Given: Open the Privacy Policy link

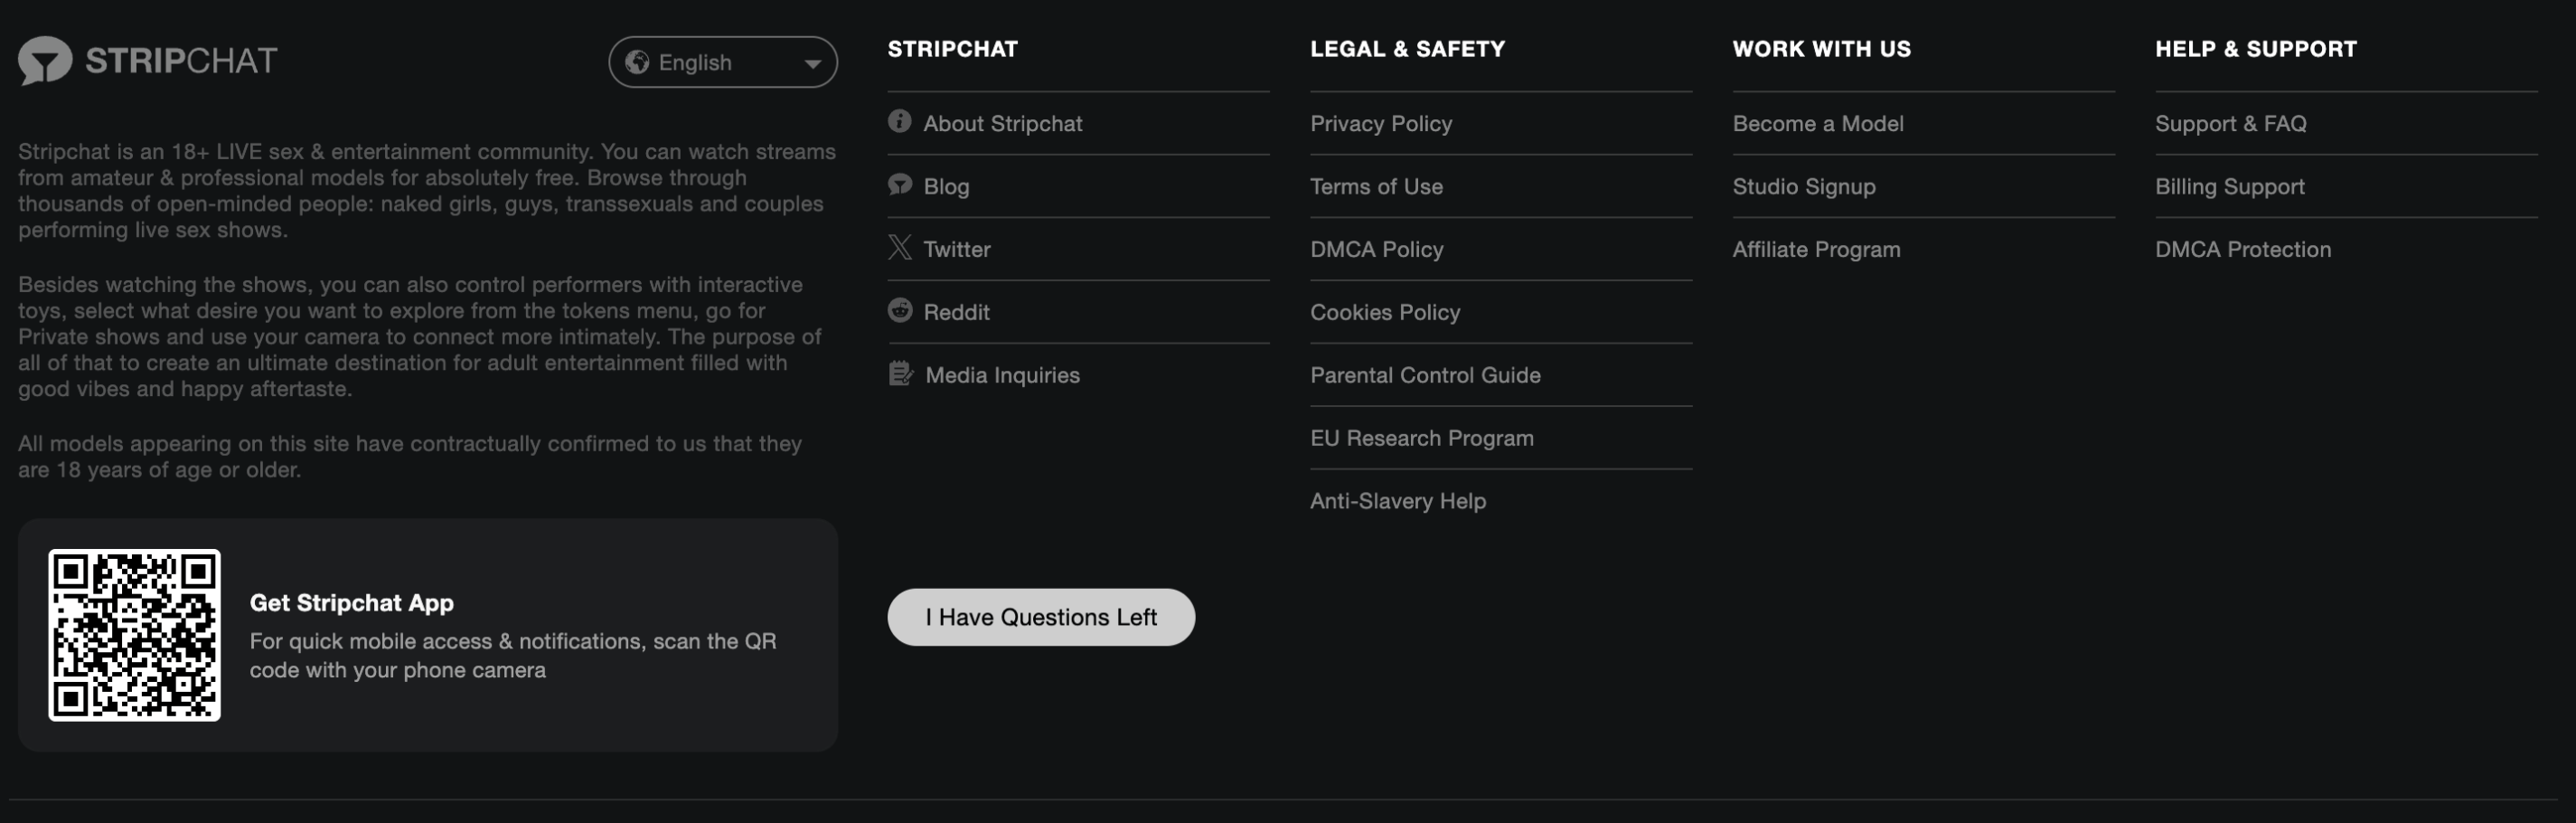Looking at the screenshot, I should (x=1380, y=124).
